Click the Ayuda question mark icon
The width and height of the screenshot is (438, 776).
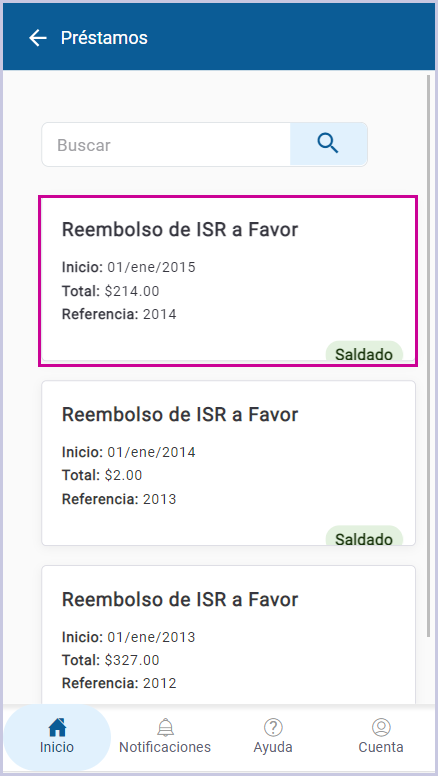pos(273,728)
